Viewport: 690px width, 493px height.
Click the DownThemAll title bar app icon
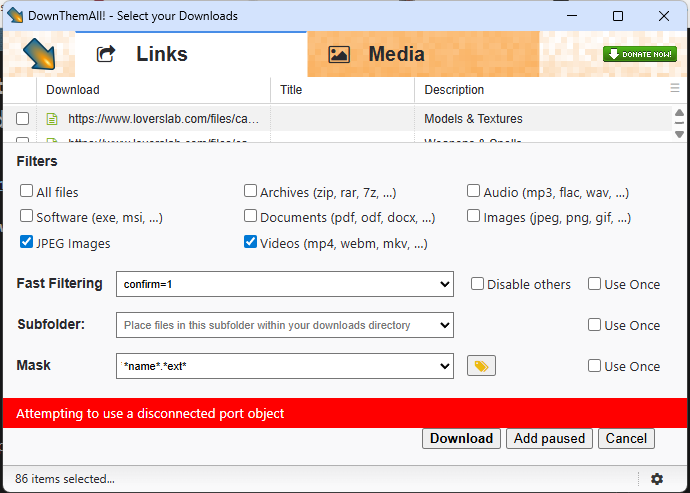pos(15,16)
